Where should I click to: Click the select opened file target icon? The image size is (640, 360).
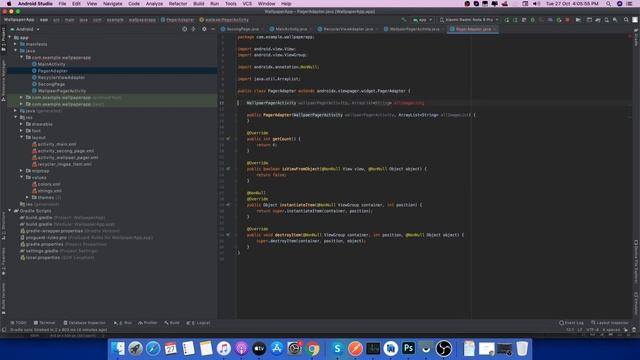[x=185, y=29]
